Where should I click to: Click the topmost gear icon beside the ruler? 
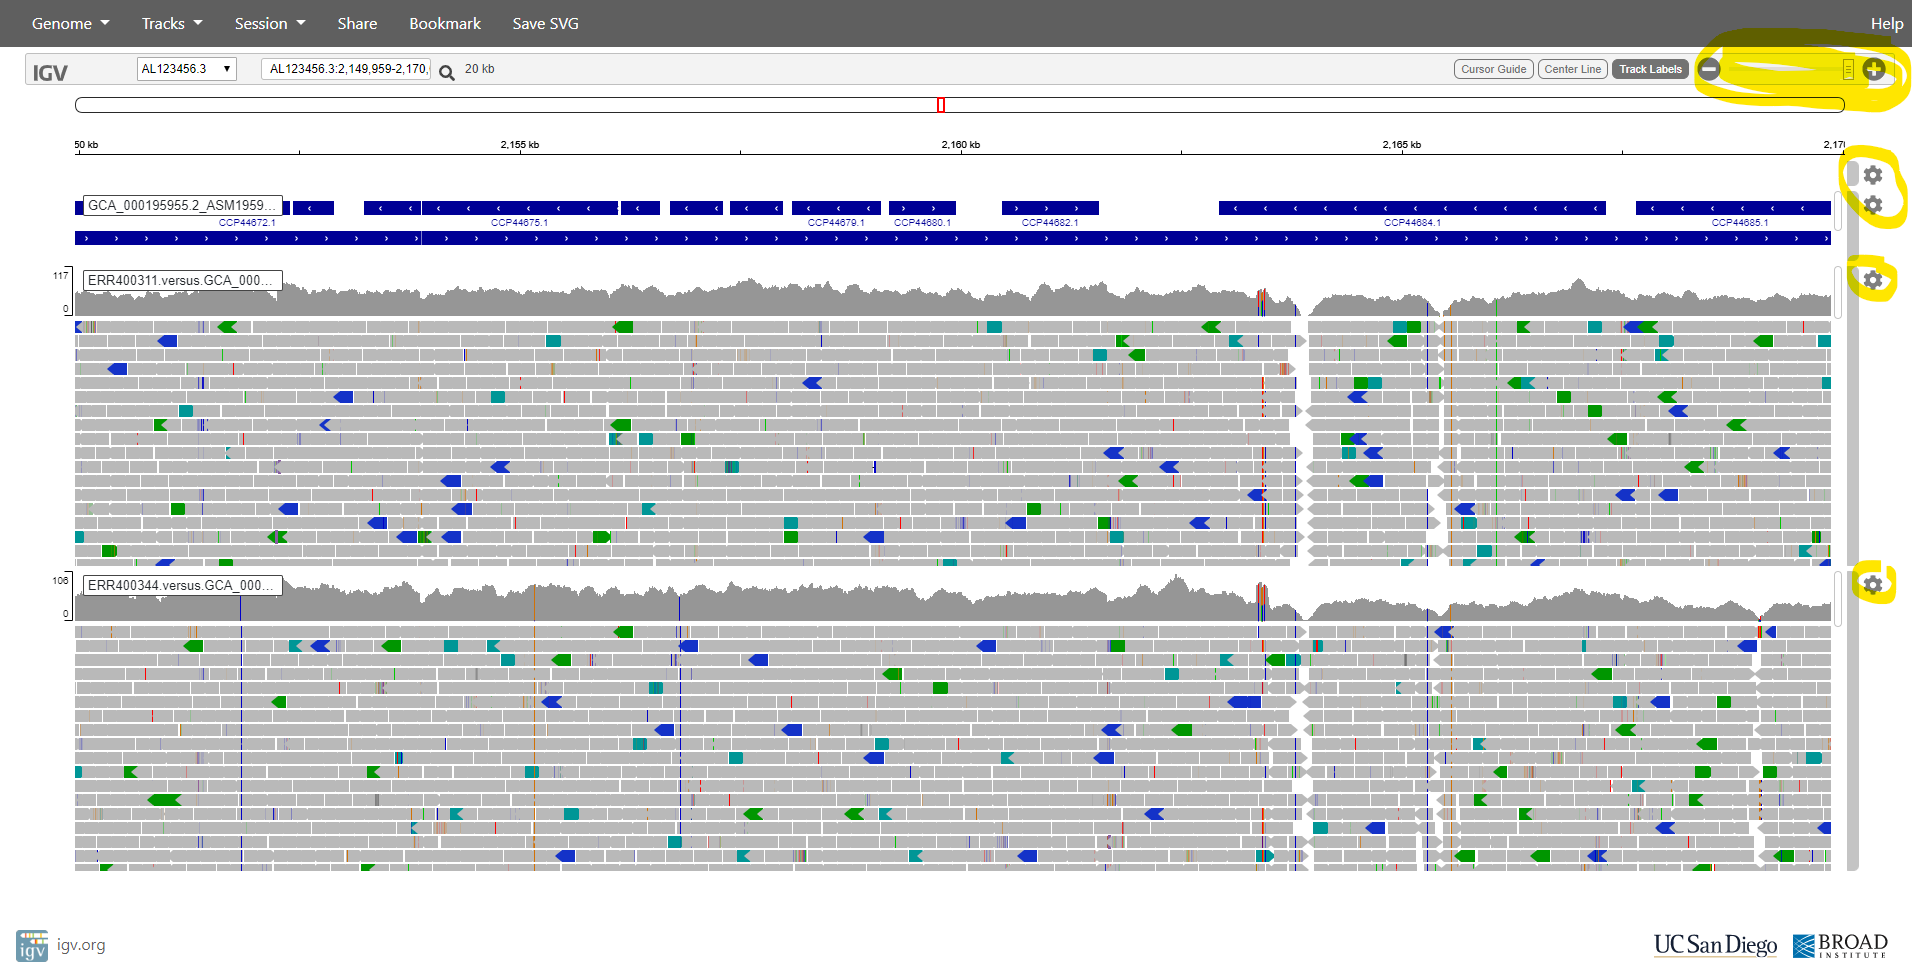pos(1873,175)
